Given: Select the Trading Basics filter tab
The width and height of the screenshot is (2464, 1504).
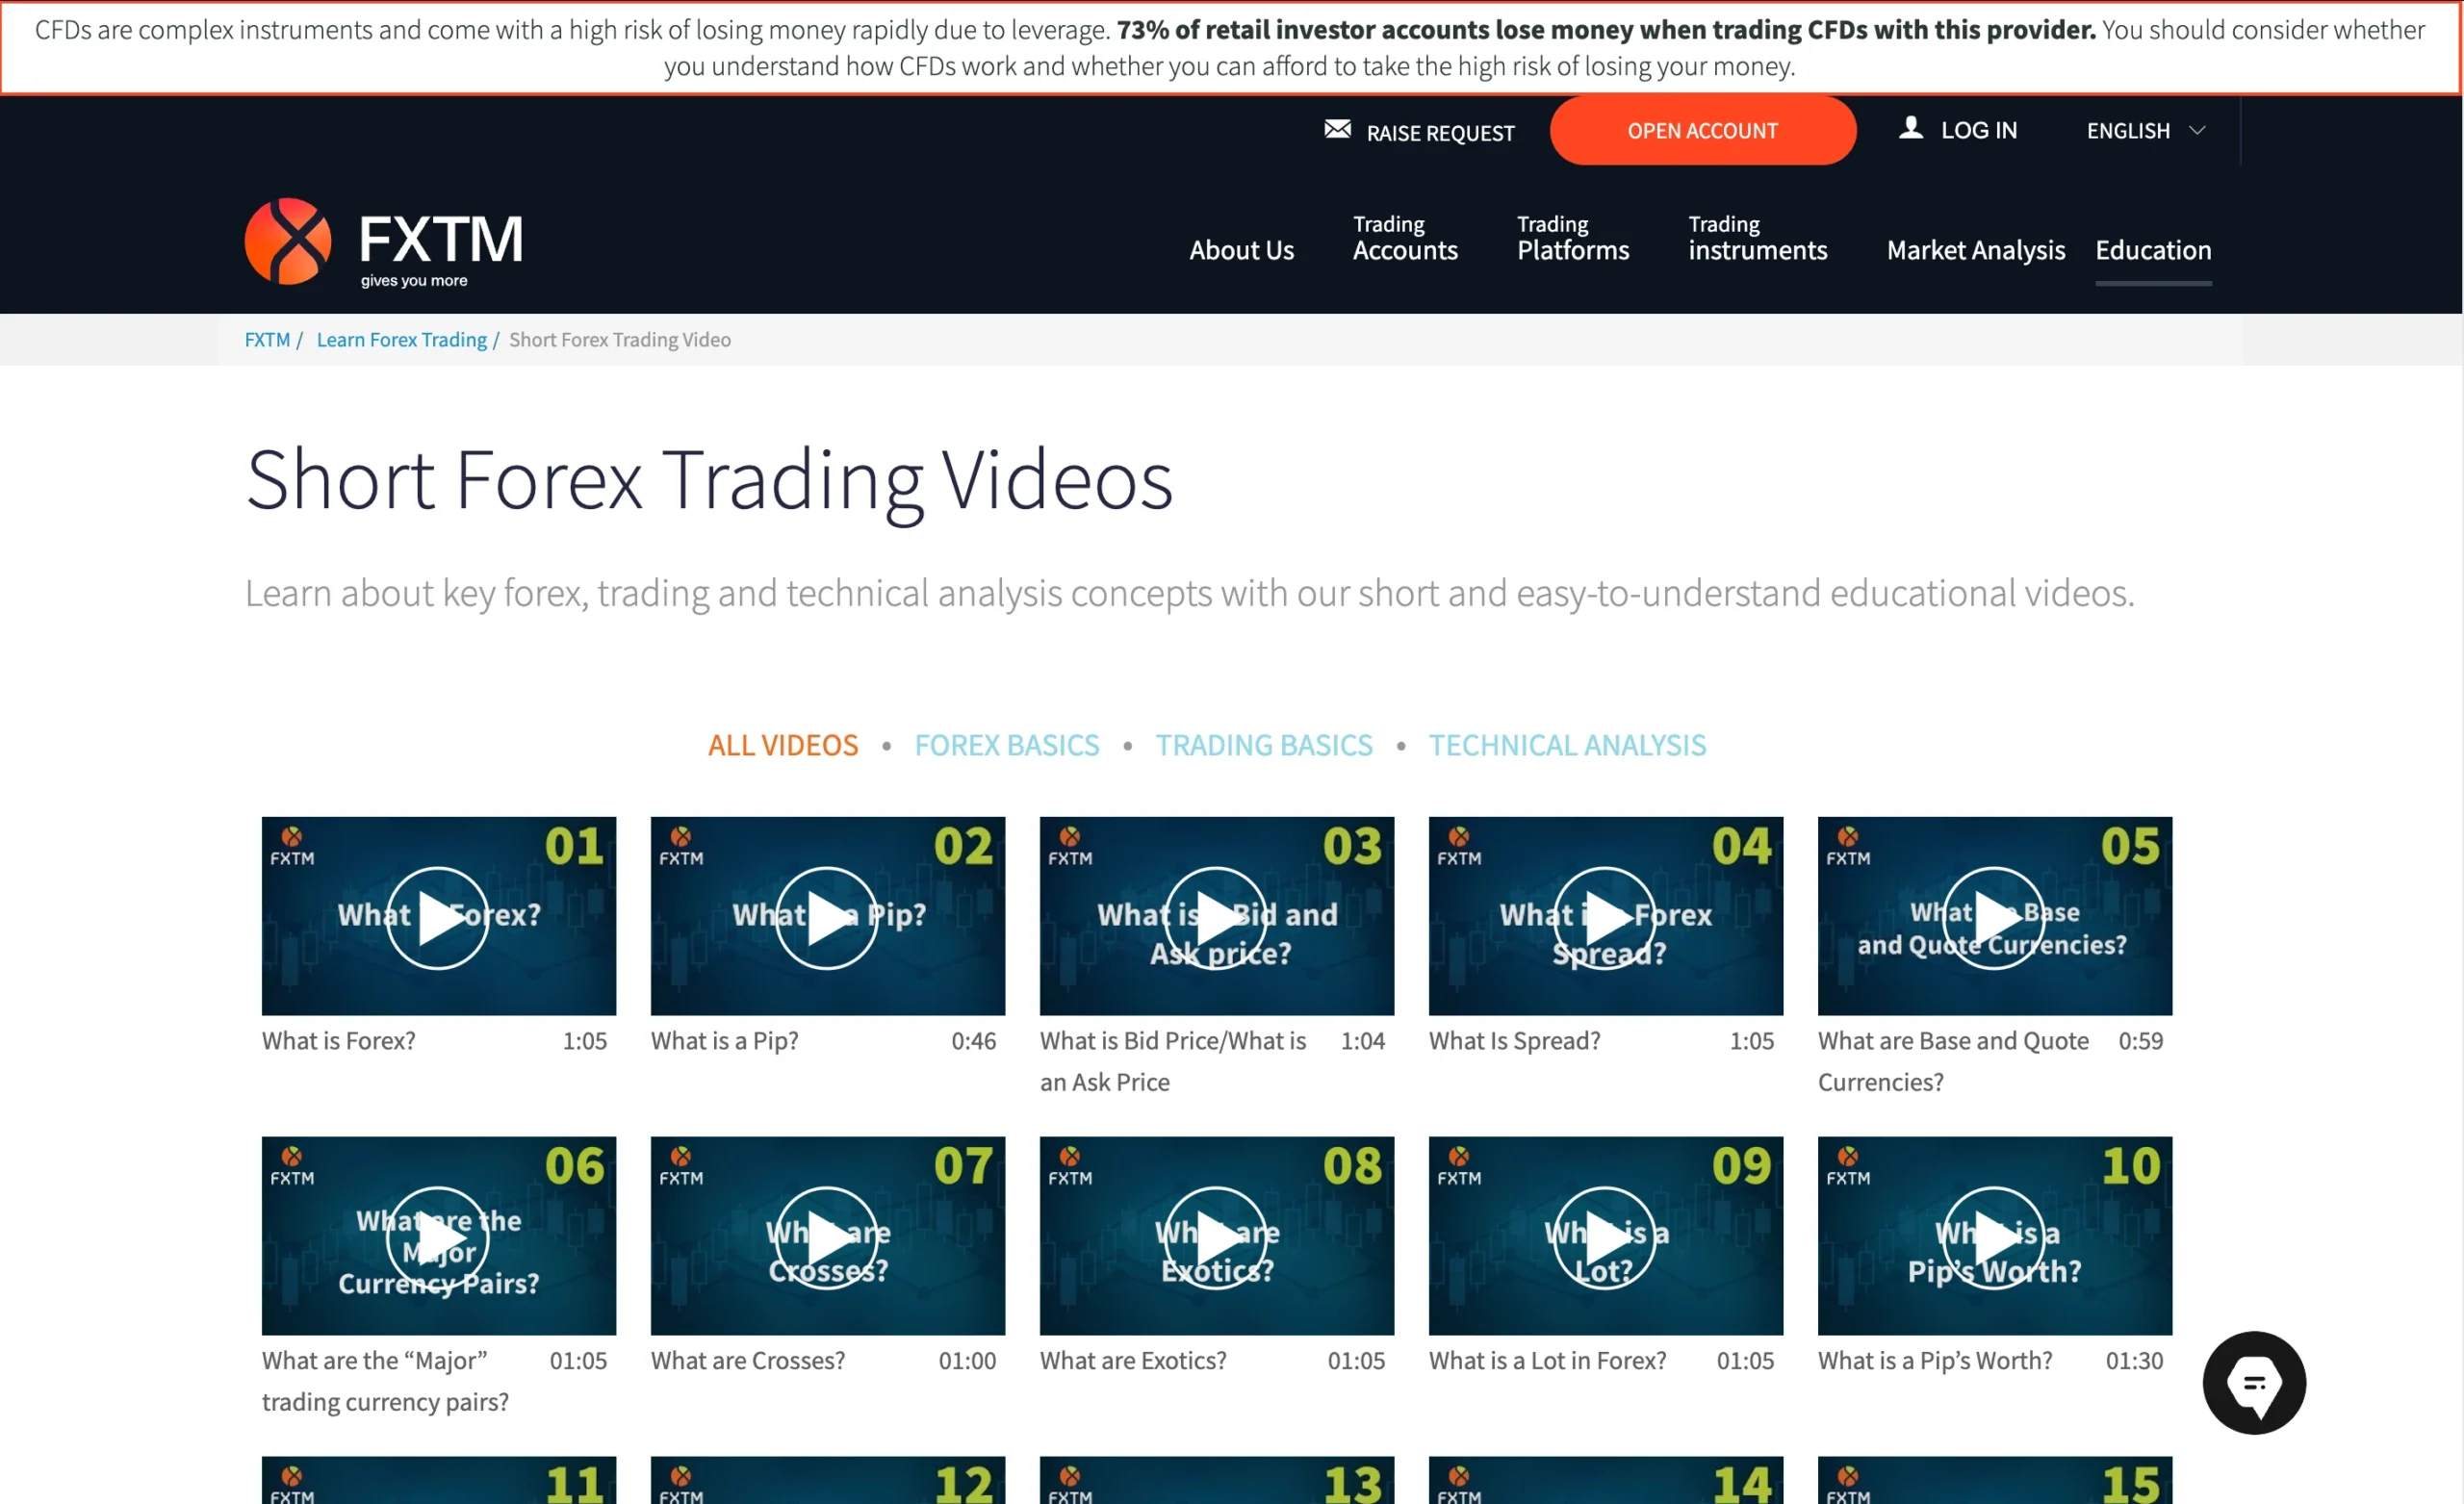Looking at the screenshot, I should click(1264, 745).
